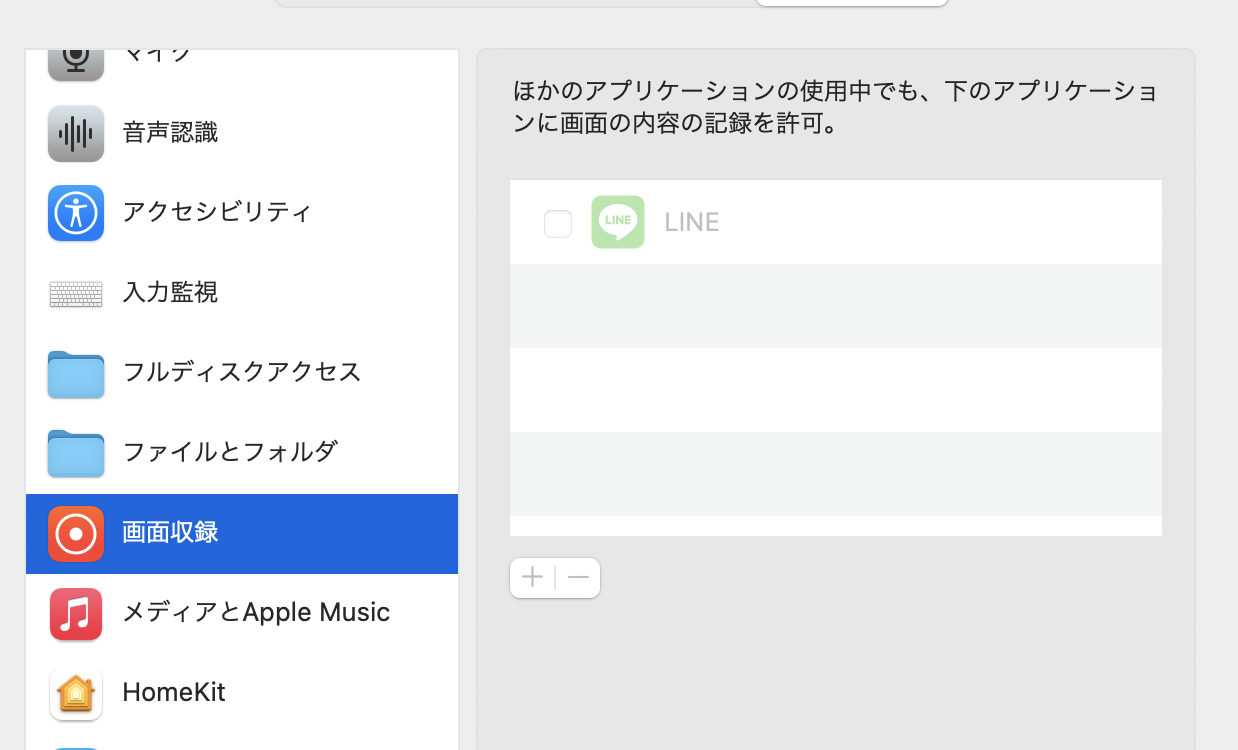Click the Apple Music note icon
1238x750 pixels.
[x=76, y=613]
